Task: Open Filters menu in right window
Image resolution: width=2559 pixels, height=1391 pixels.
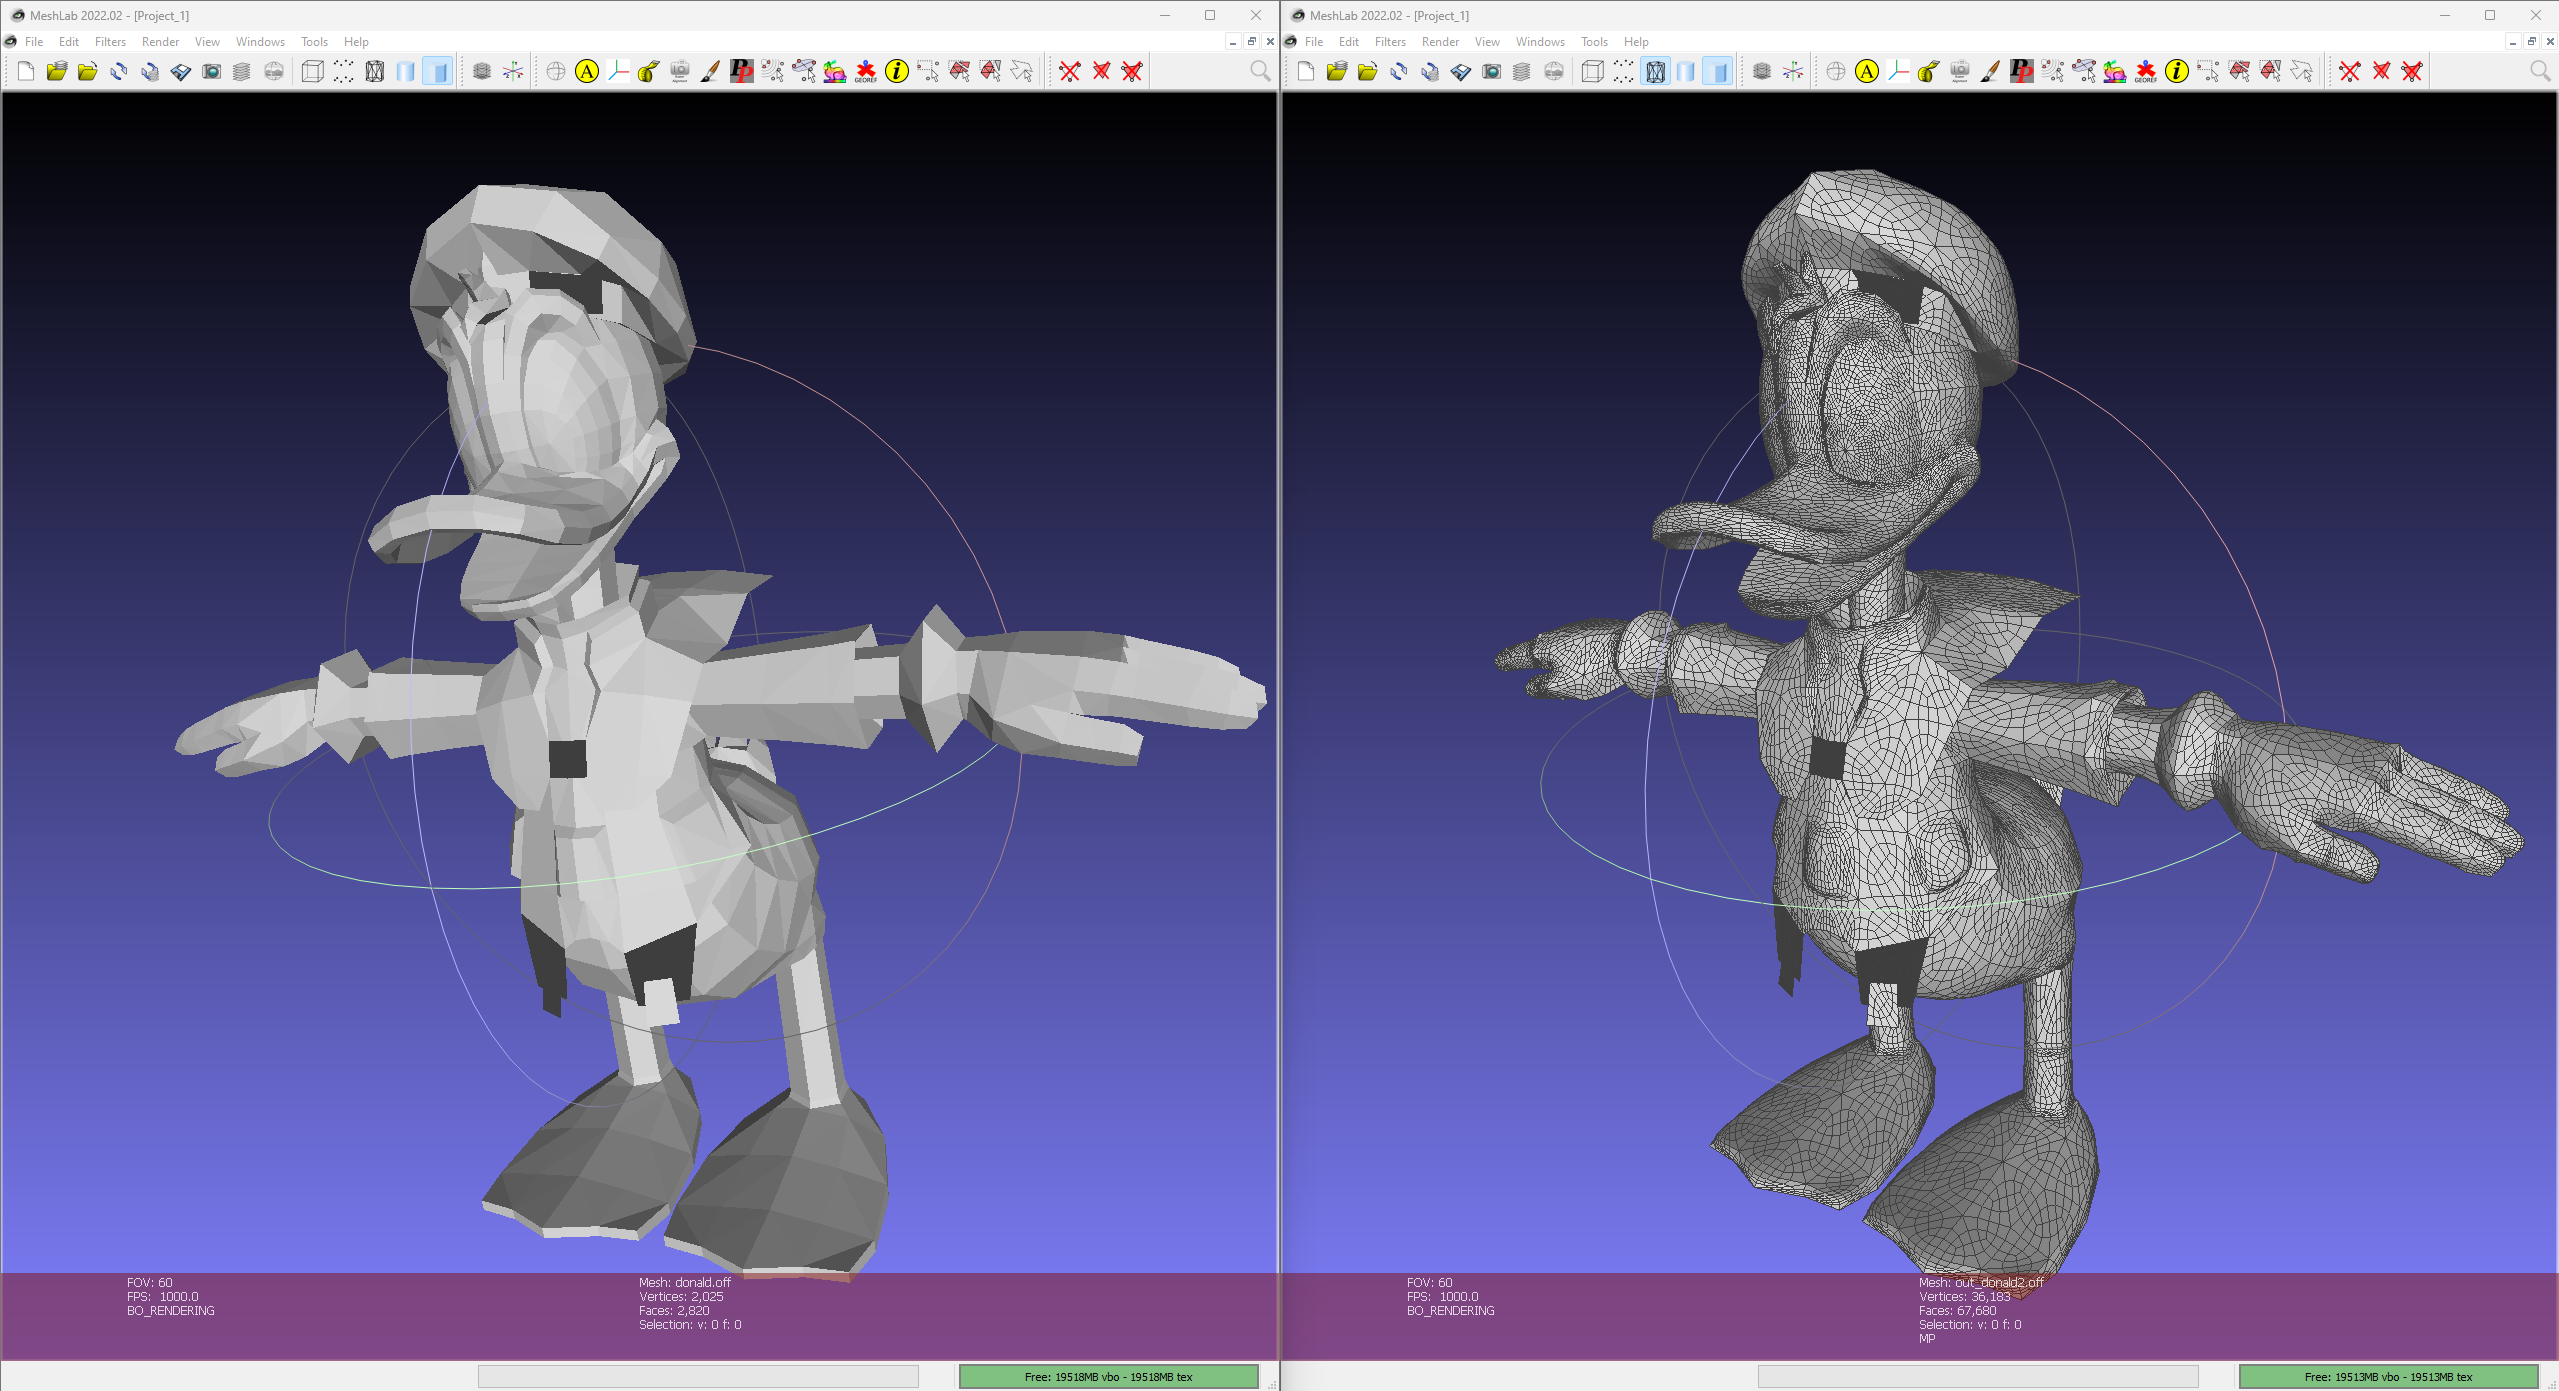Action: 1391,42
